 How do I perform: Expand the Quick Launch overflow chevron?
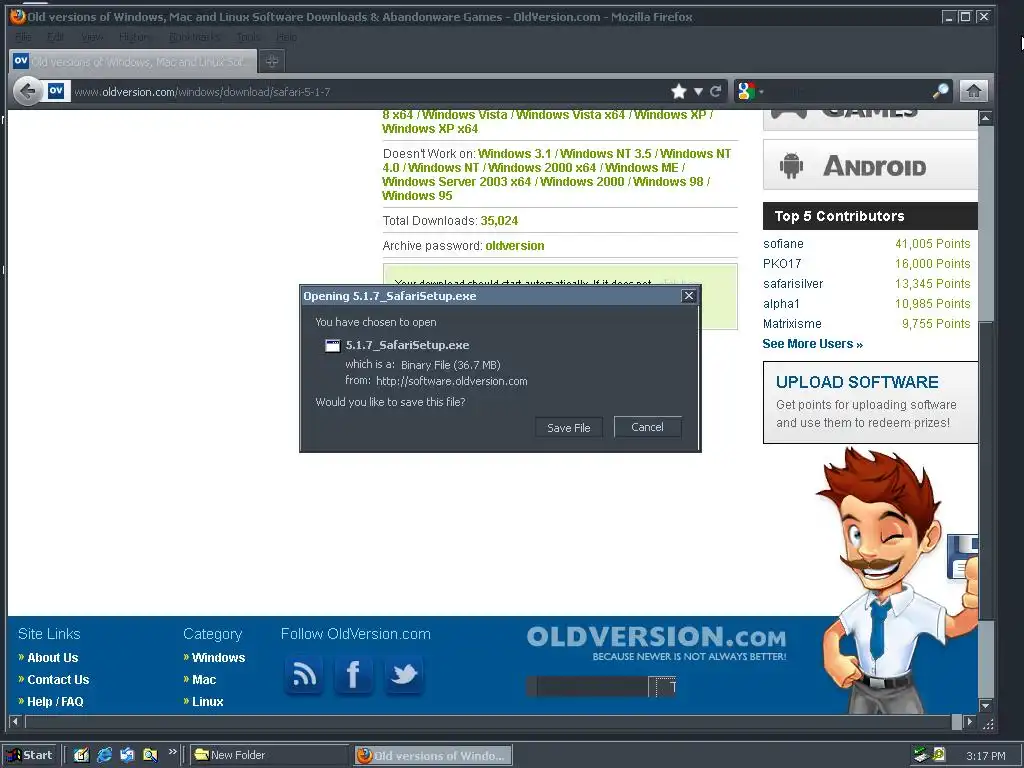click(172, 752)
